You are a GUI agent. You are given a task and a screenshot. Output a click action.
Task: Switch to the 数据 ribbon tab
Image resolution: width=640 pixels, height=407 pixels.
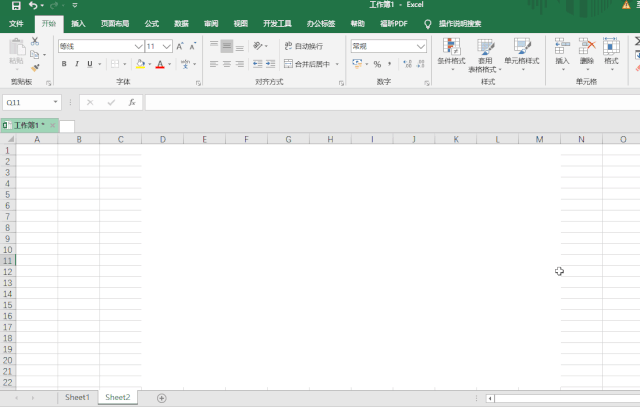(x=181, y=24)
